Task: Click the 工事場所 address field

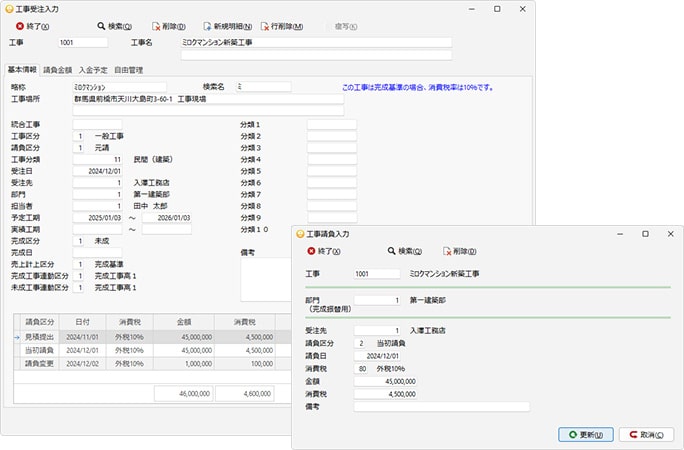Action: [208, 99]
